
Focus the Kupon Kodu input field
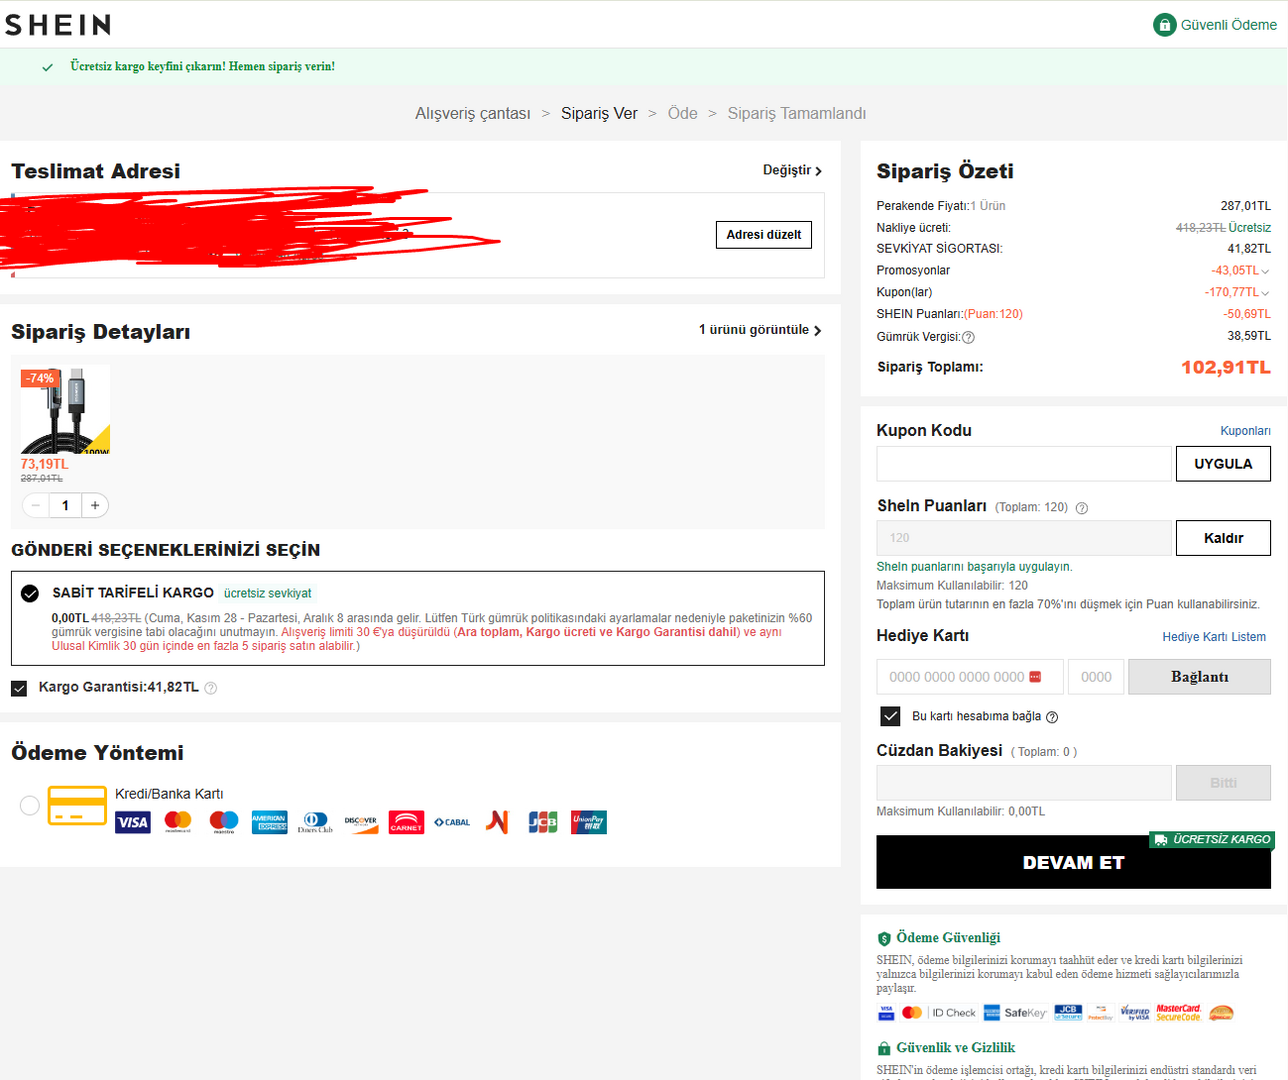tap(1024, 464)
